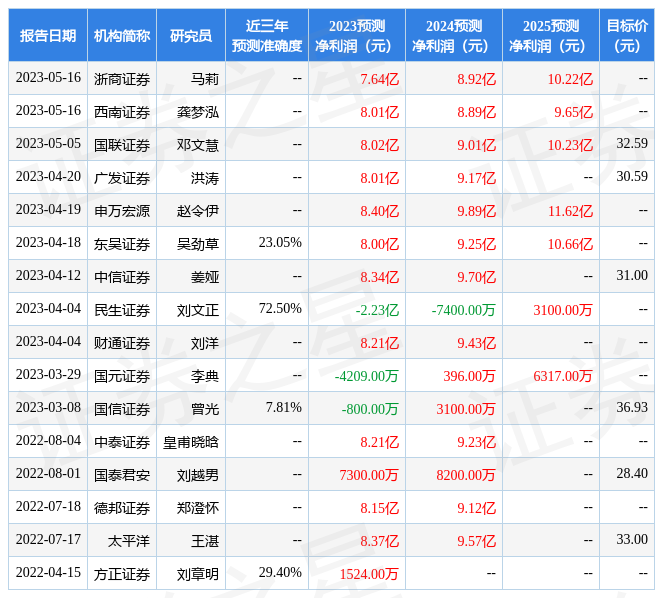Screen dimensions: 655x598
Task: Click researcher name 吴劲草
Action: coord(198,244)
